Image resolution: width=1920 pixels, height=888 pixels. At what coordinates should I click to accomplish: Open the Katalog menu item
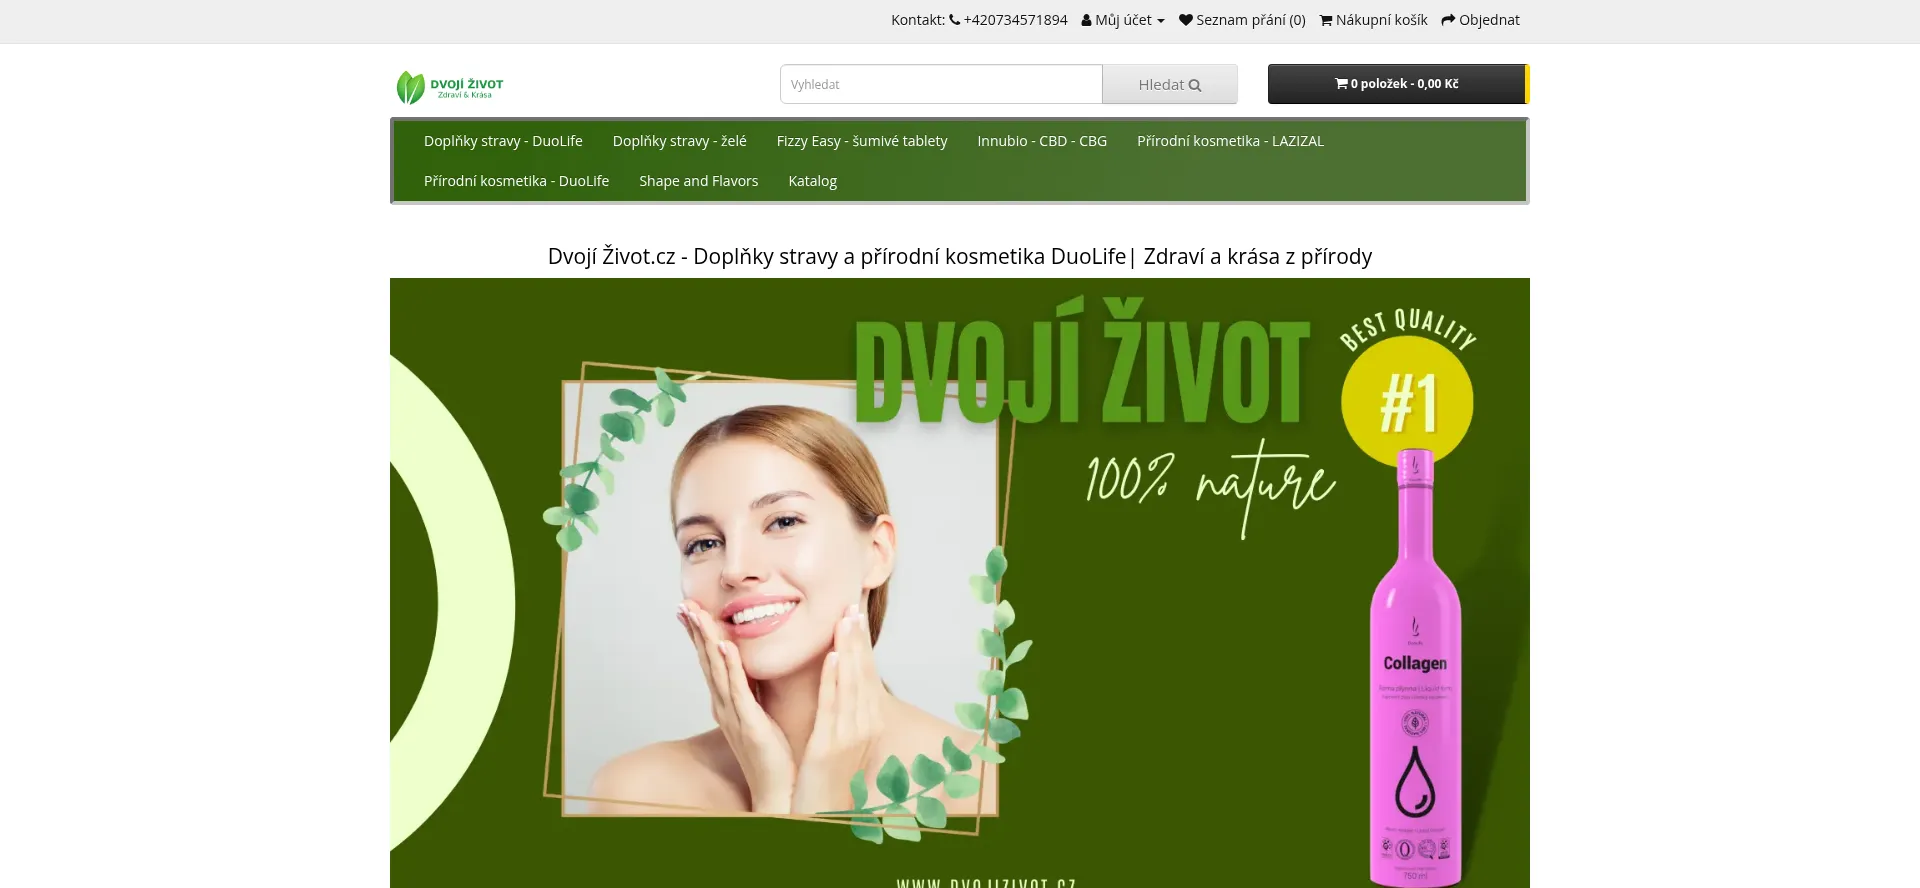tap(813, 181)
